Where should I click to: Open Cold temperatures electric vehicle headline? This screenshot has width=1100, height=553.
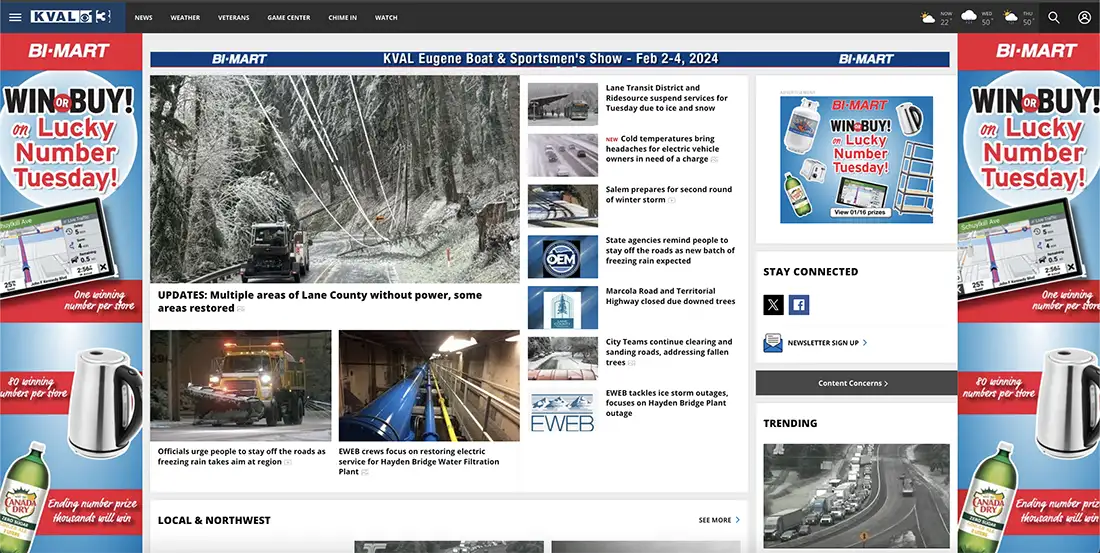point(662,149)
